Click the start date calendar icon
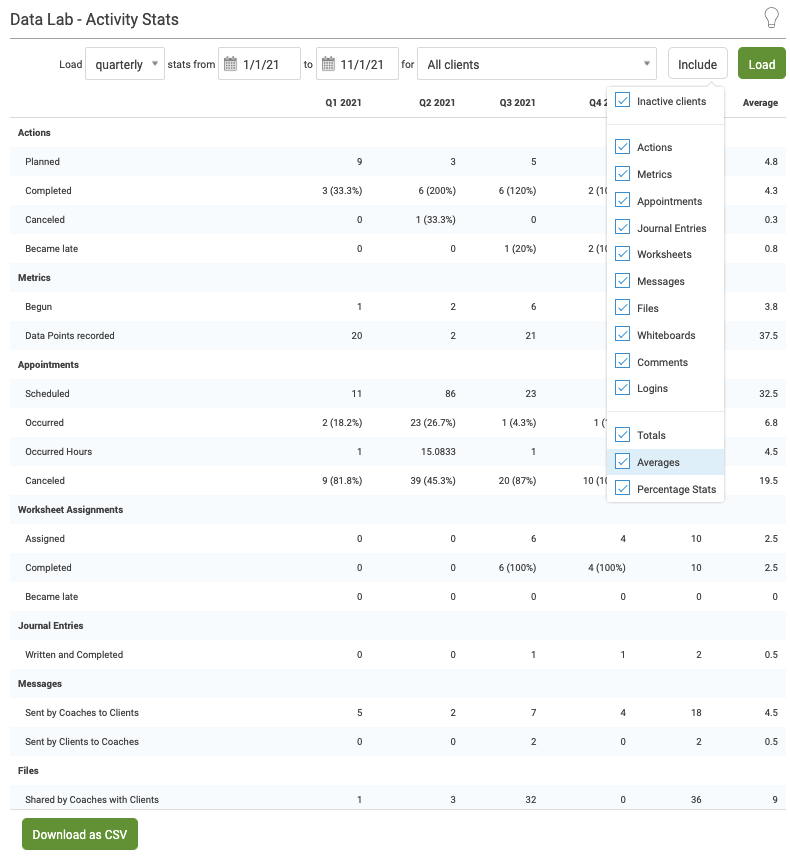This screenshot has width=790, height=856. pos(230,64)
